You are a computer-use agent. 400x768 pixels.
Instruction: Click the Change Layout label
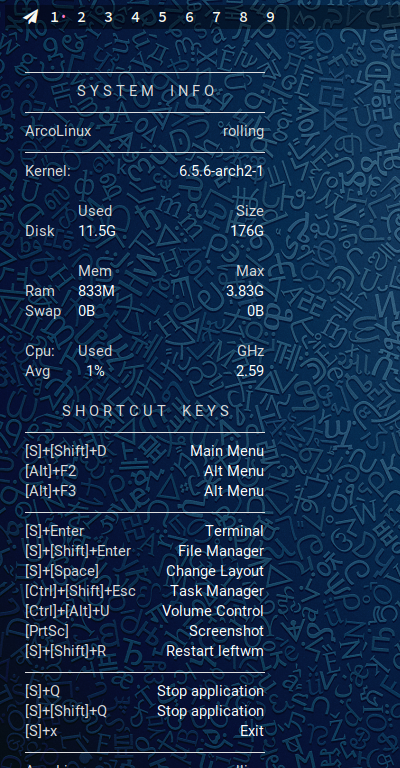pyautogui.click(x=215, y=571)
